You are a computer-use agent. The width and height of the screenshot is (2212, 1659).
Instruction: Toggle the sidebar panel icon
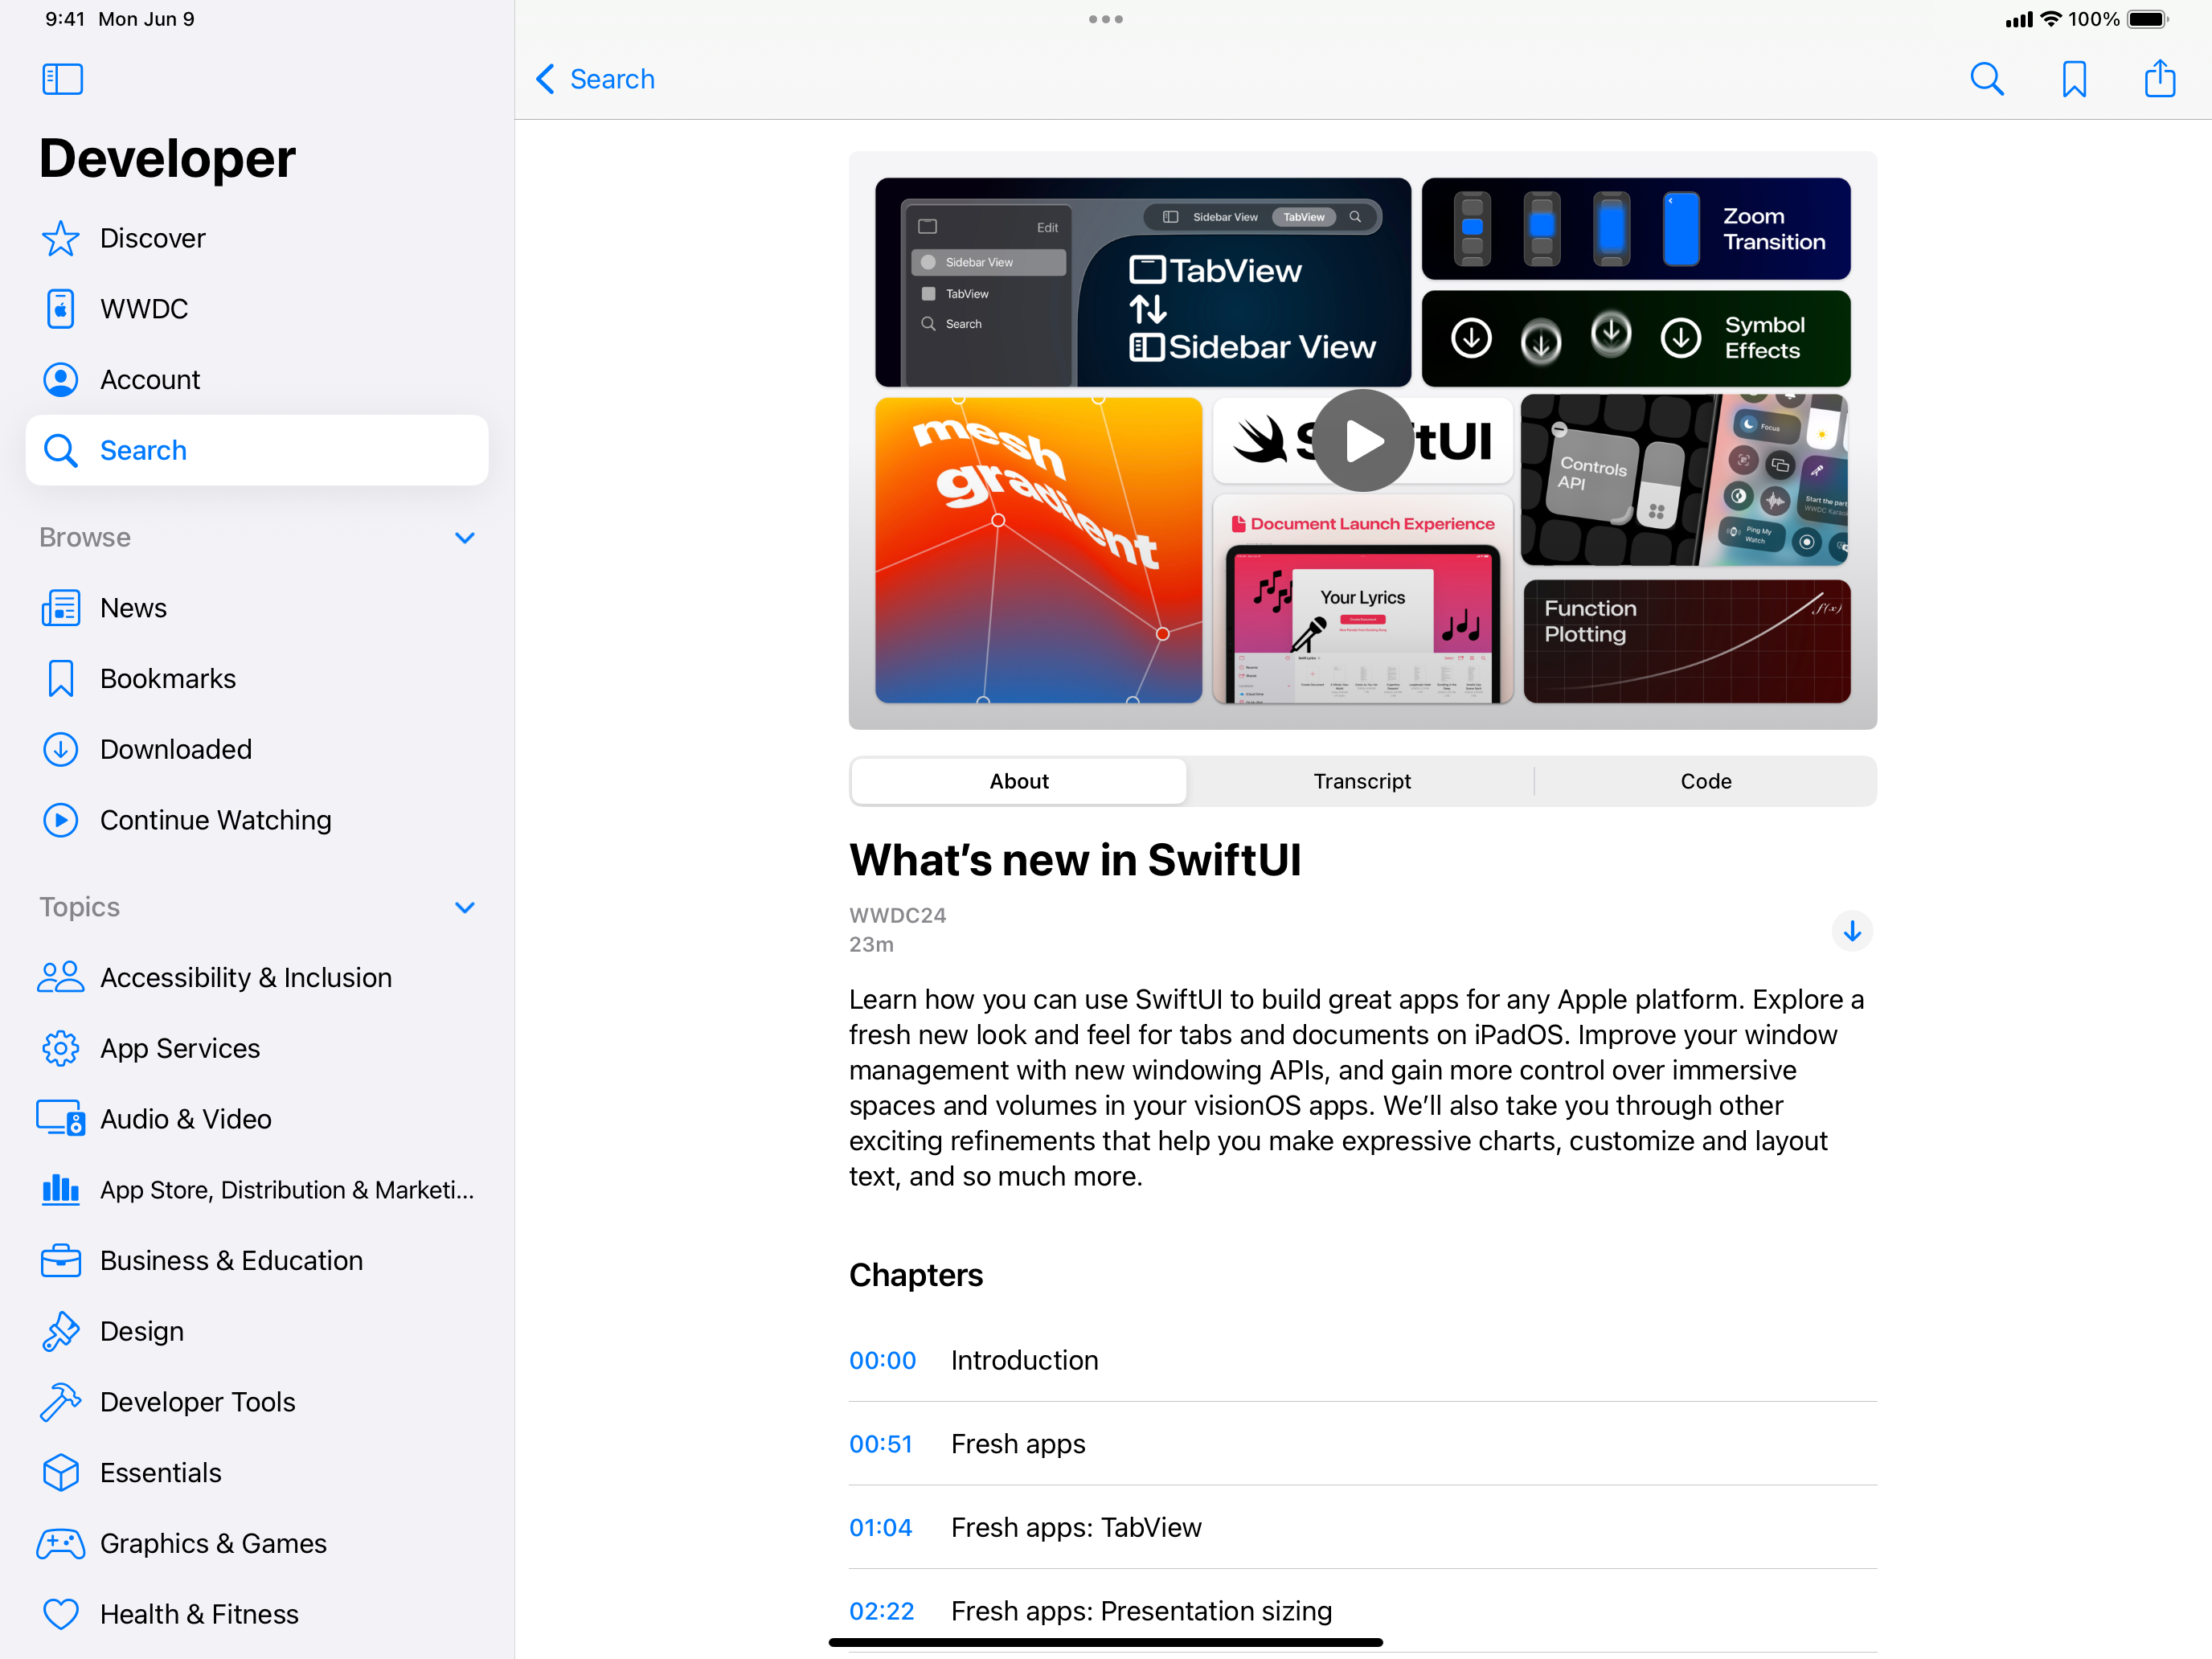(x=62, y=79)
